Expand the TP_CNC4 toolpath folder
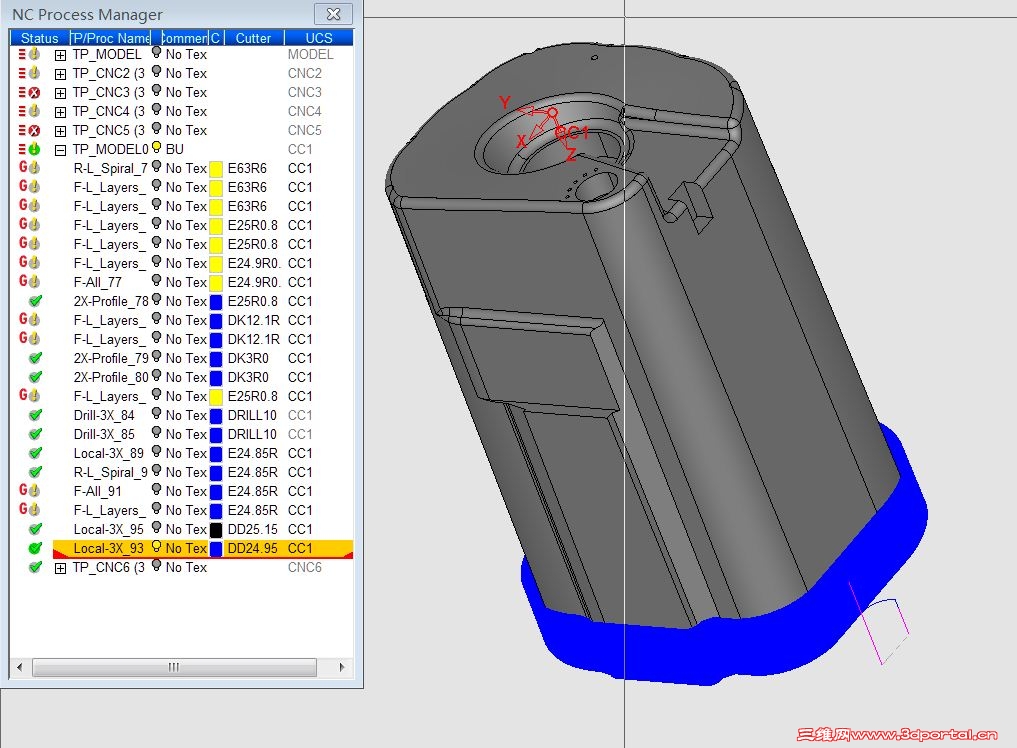Screen dimensions: 1017x748 [x=60, y=112]
